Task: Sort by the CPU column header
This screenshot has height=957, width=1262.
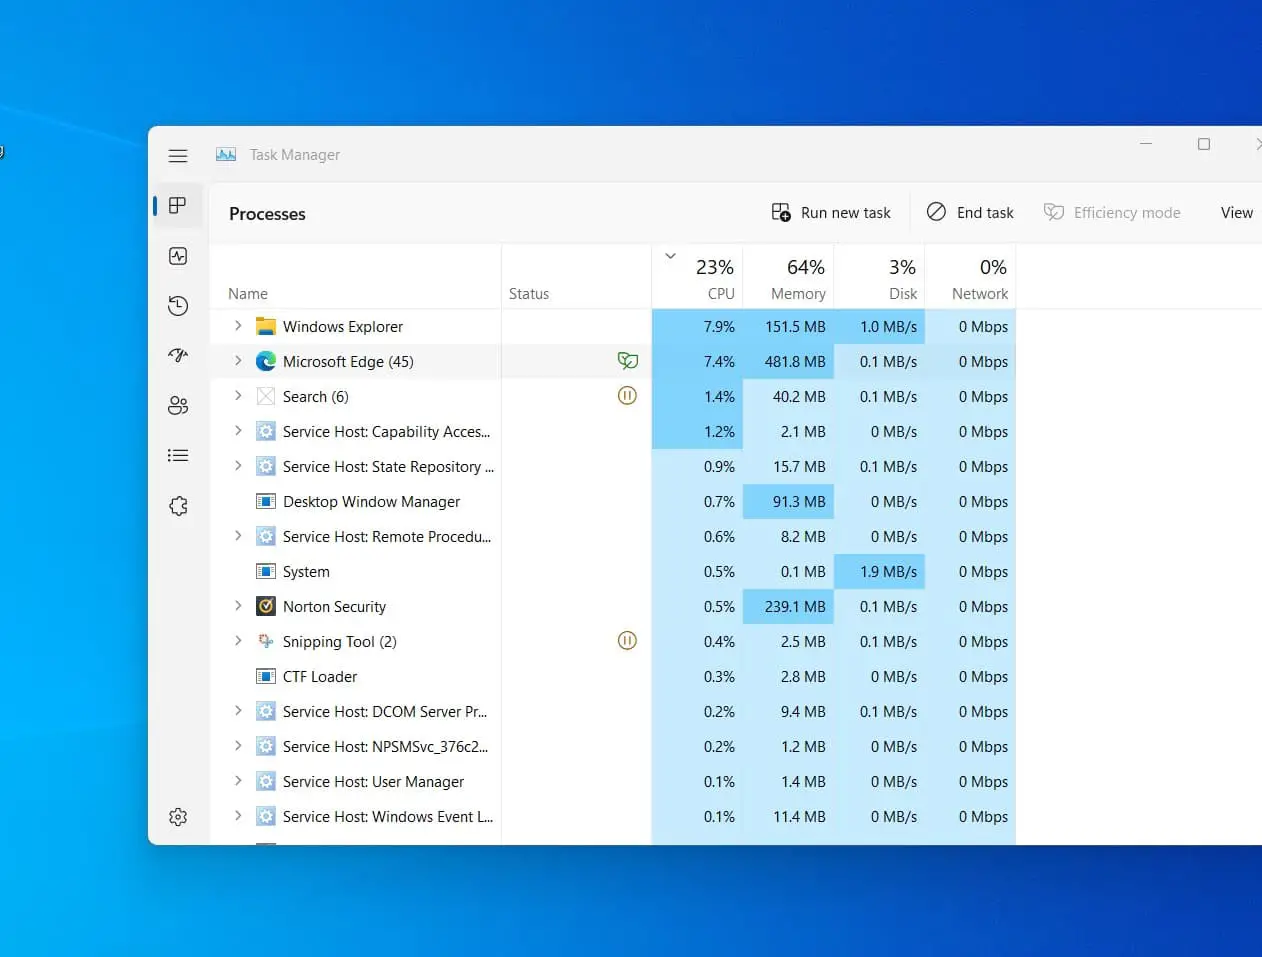Action: [x=714, y=279]
